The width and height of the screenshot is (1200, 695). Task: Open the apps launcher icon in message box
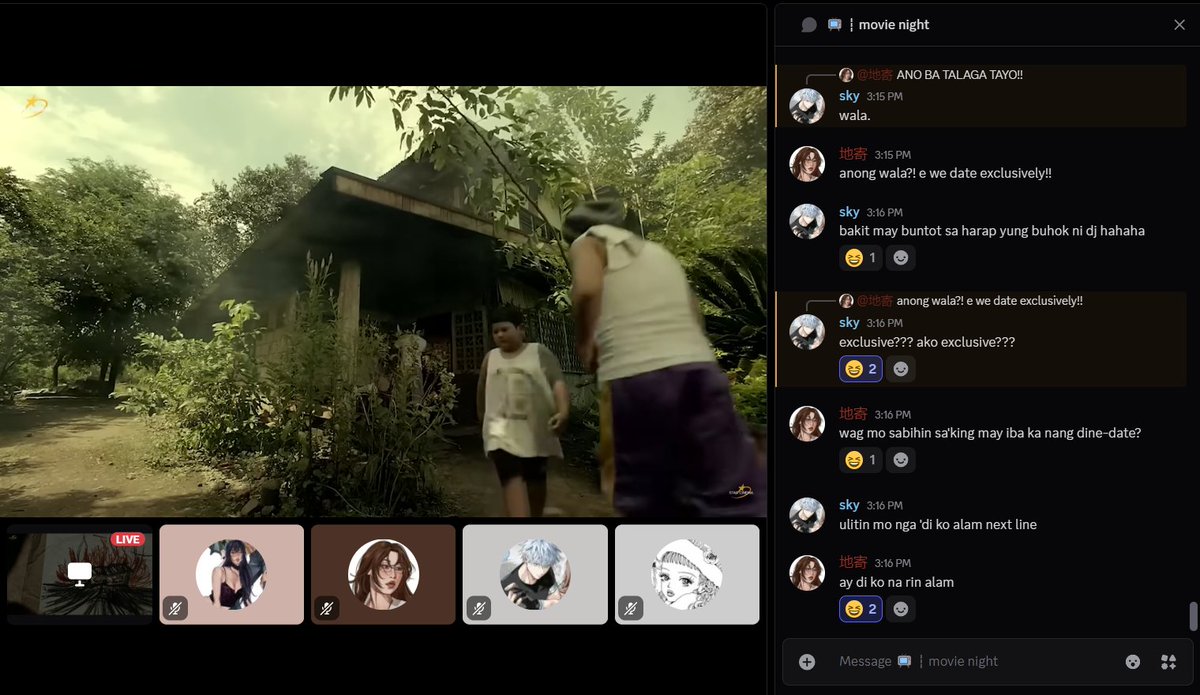[1168, 662]
